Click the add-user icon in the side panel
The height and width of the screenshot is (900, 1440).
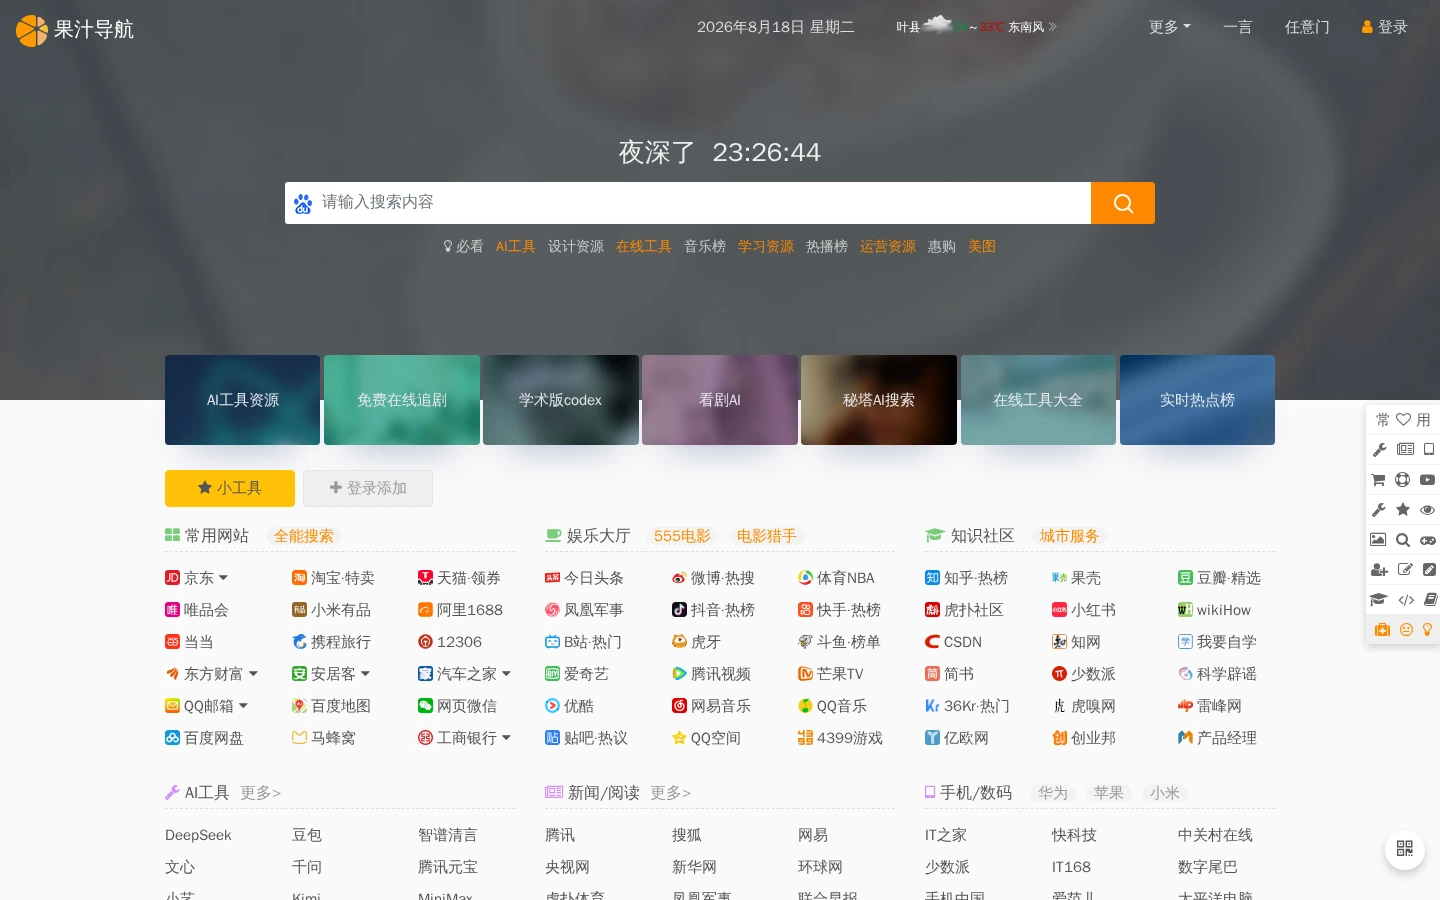(1379, 570)
